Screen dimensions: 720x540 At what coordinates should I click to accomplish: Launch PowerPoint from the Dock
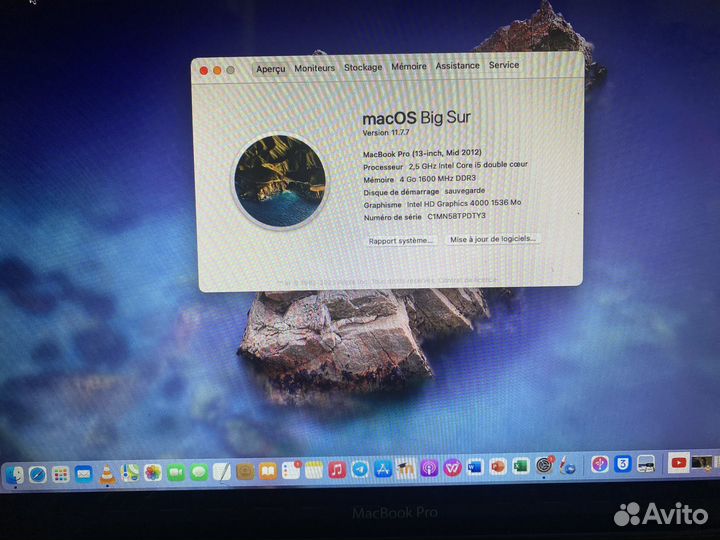pyautogui.click(x=498, y=467)
